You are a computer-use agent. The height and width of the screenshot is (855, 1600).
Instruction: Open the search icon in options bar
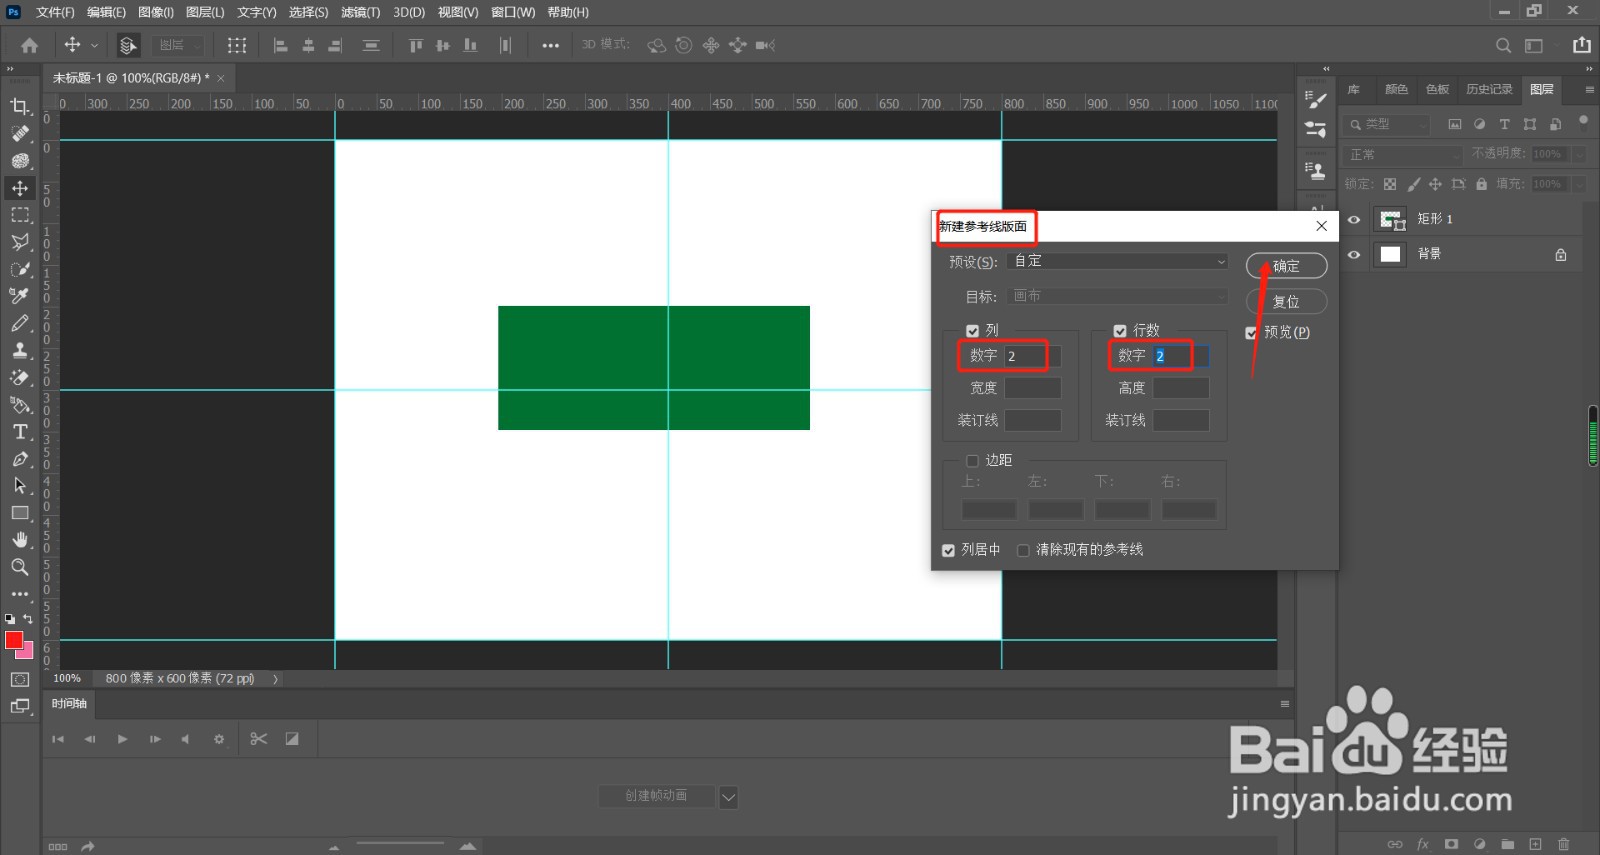[x=1503, y=45]
